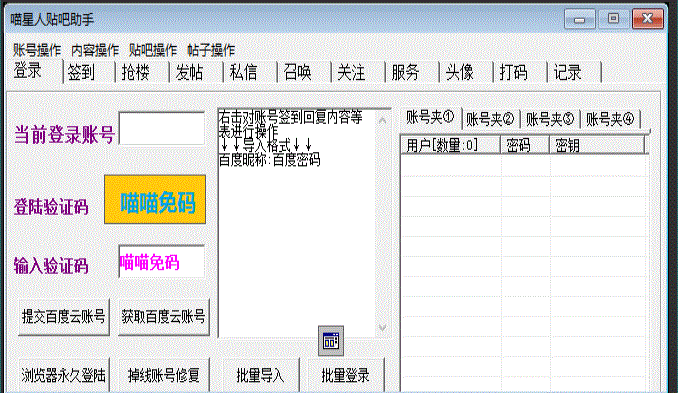678x393 pixels.
Task: Click the 百度昵称:百度密码 text line
Action: (269, 160)
